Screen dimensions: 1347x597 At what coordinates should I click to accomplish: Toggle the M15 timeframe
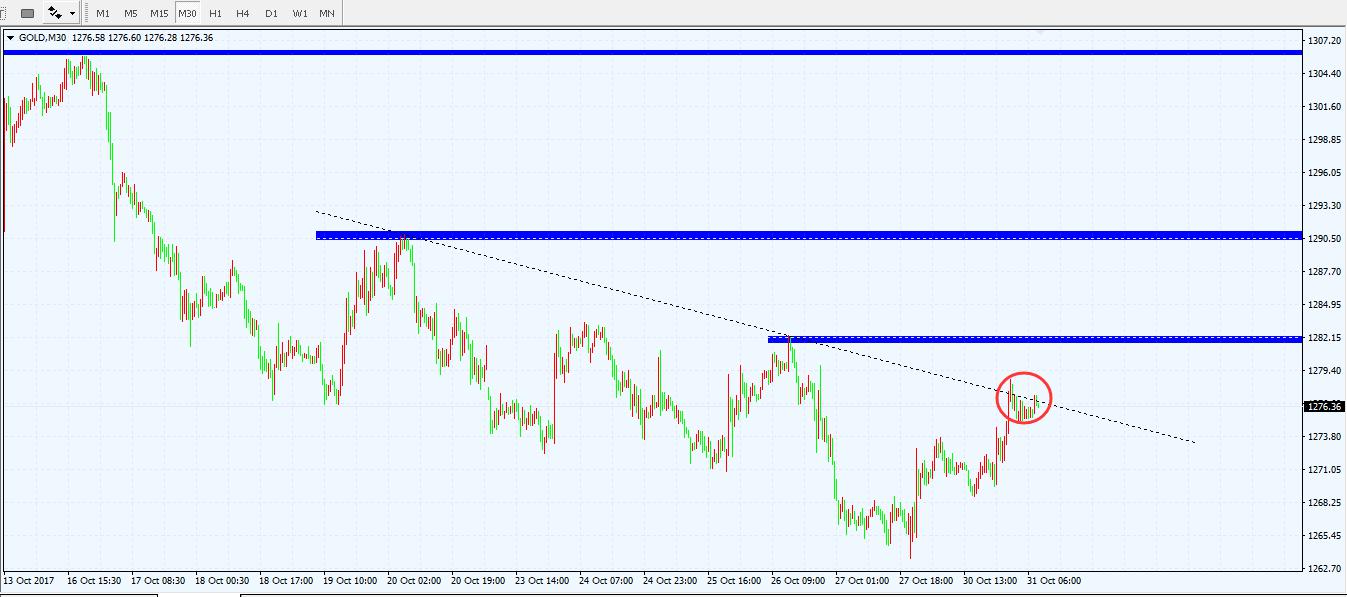tap(159, 14)
